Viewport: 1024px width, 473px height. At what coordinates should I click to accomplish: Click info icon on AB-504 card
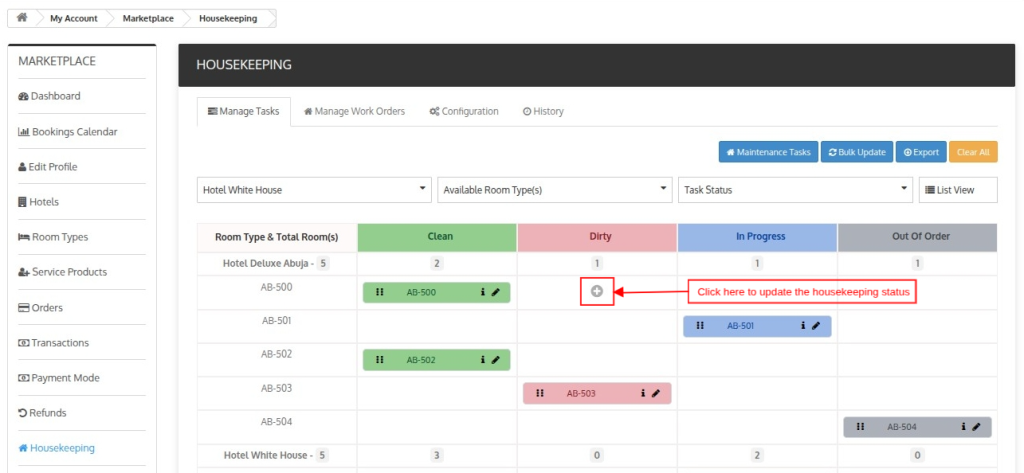pos(963,427)
